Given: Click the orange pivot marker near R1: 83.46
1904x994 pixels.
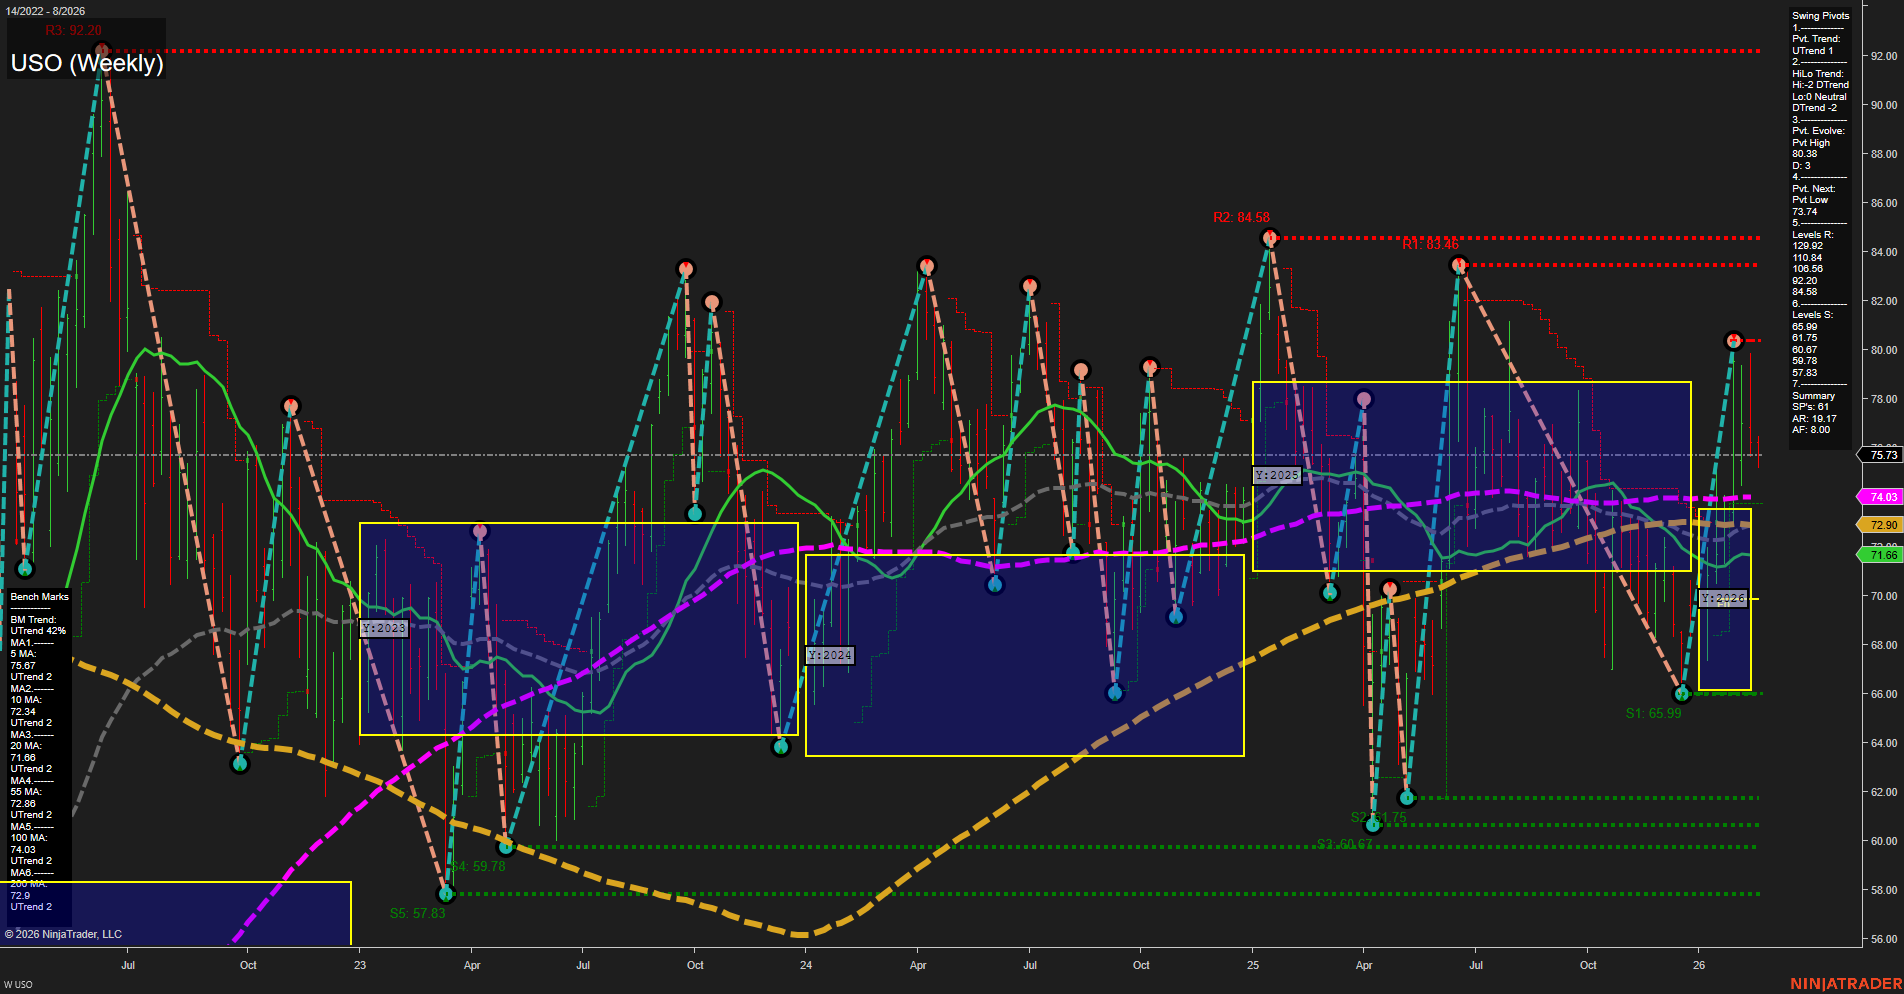Looking at the screenshot, I should point(1458,263).
